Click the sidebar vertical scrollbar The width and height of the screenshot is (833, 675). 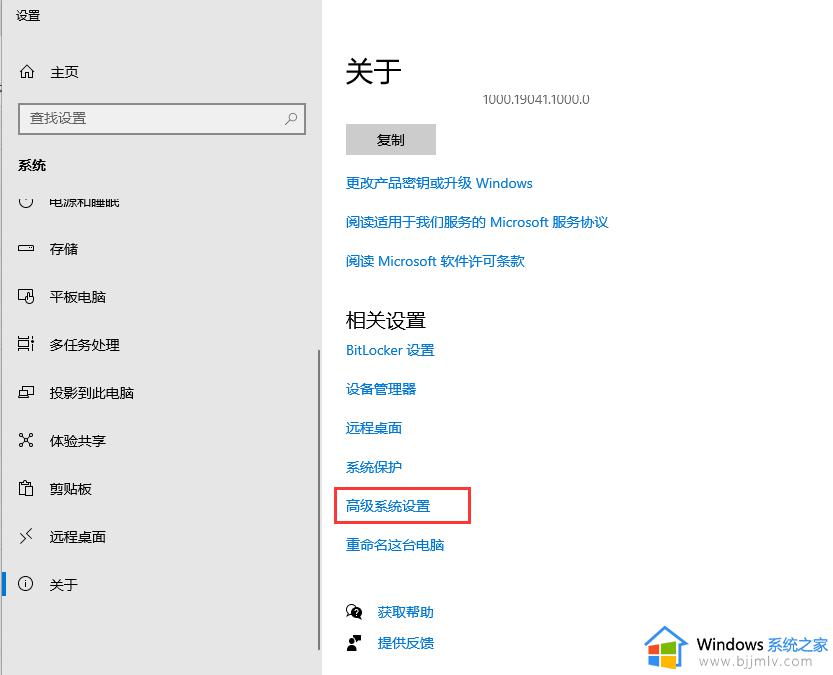[x=319, y=499]
